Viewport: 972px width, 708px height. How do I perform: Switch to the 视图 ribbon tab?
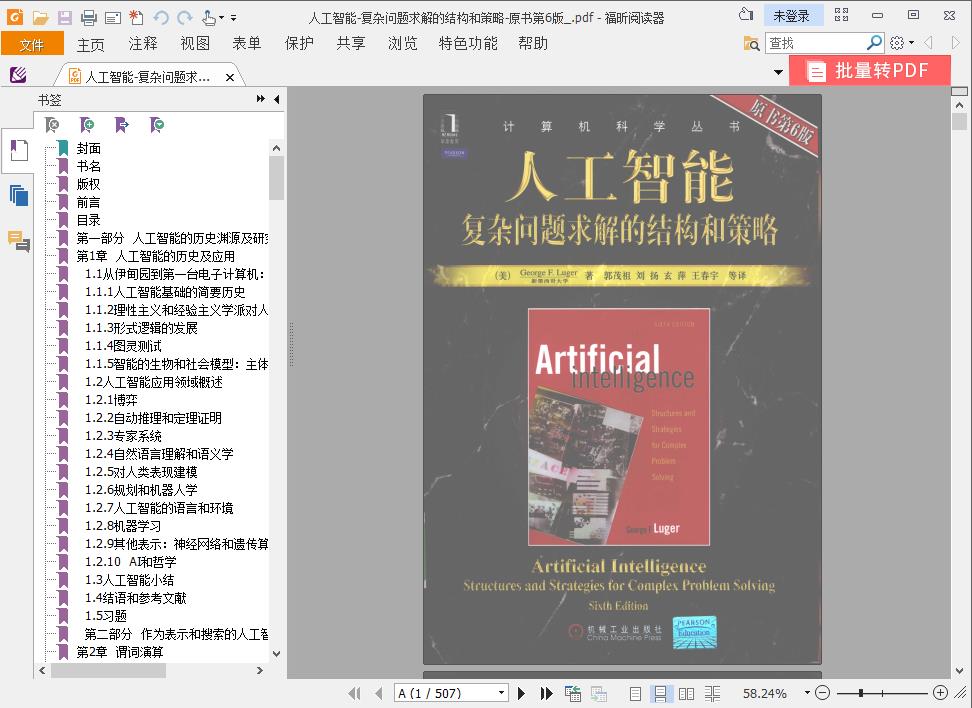(195, 43)
